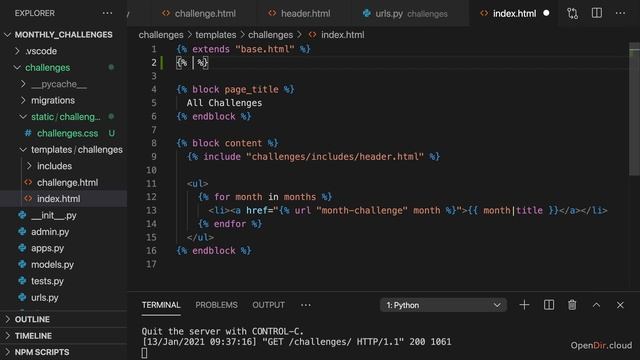Open challenges.css in explorer
This screenshot has width=640, height=360.
(x=63, y=133)
